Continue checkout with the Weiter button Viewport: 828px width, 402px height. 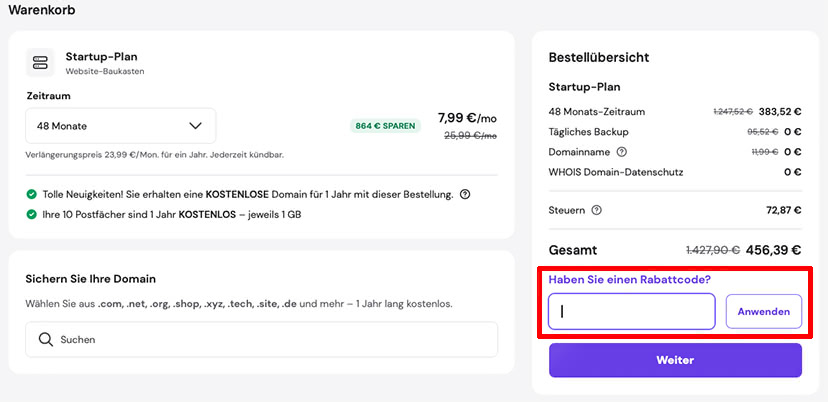coord(675,360)
